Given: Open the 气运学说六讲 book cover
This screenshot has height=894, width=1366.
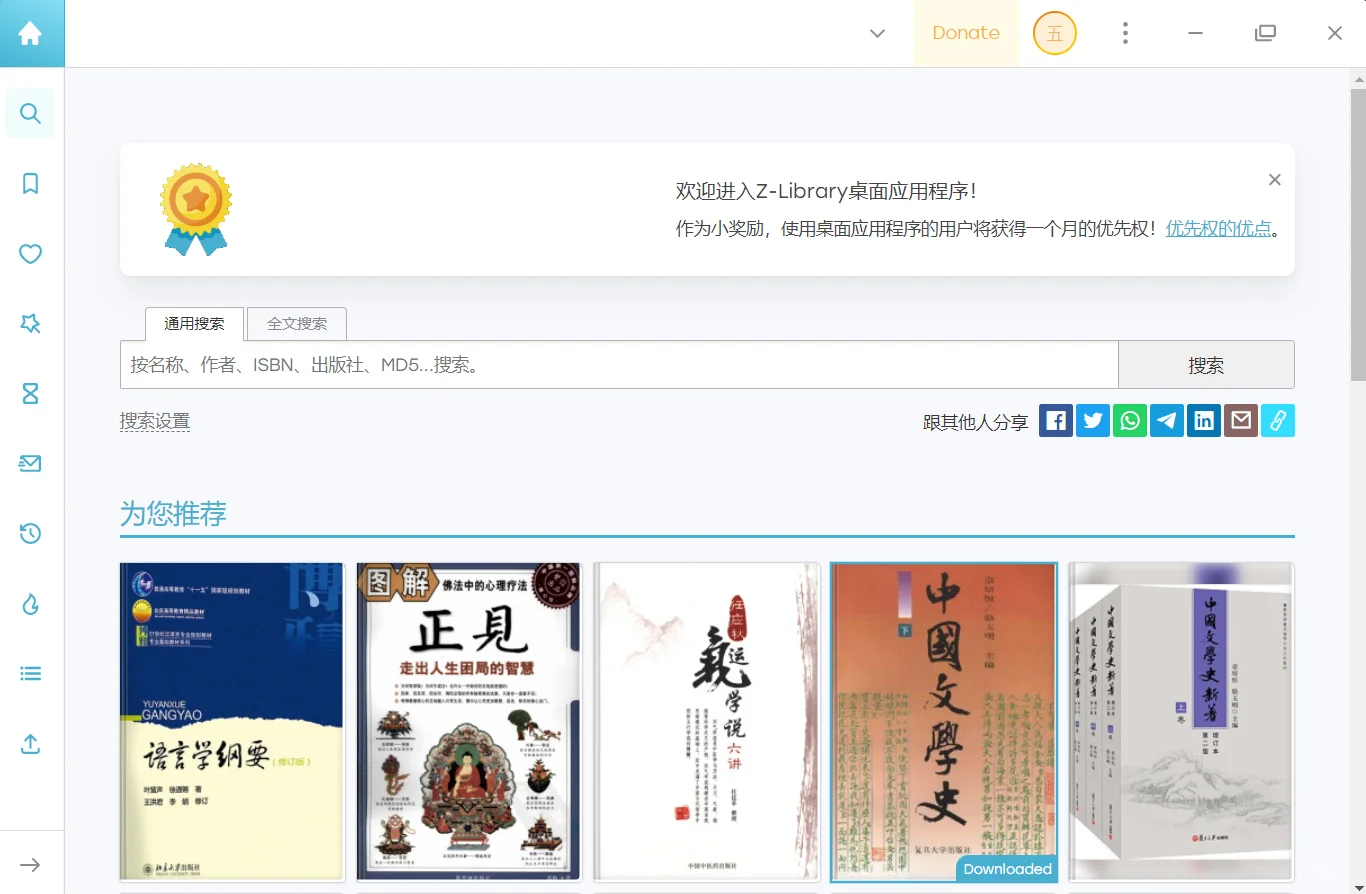Looking at the screenshot, I should 706,722.
